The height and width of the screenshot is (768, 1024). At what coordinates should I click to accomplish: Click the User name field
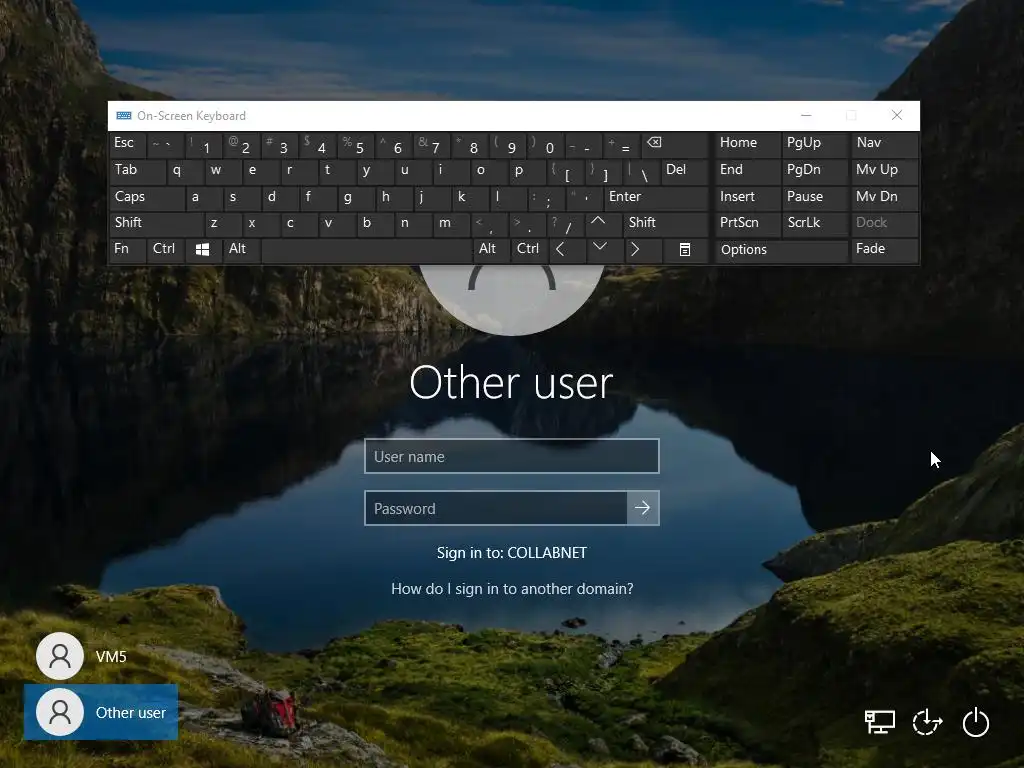511,456
